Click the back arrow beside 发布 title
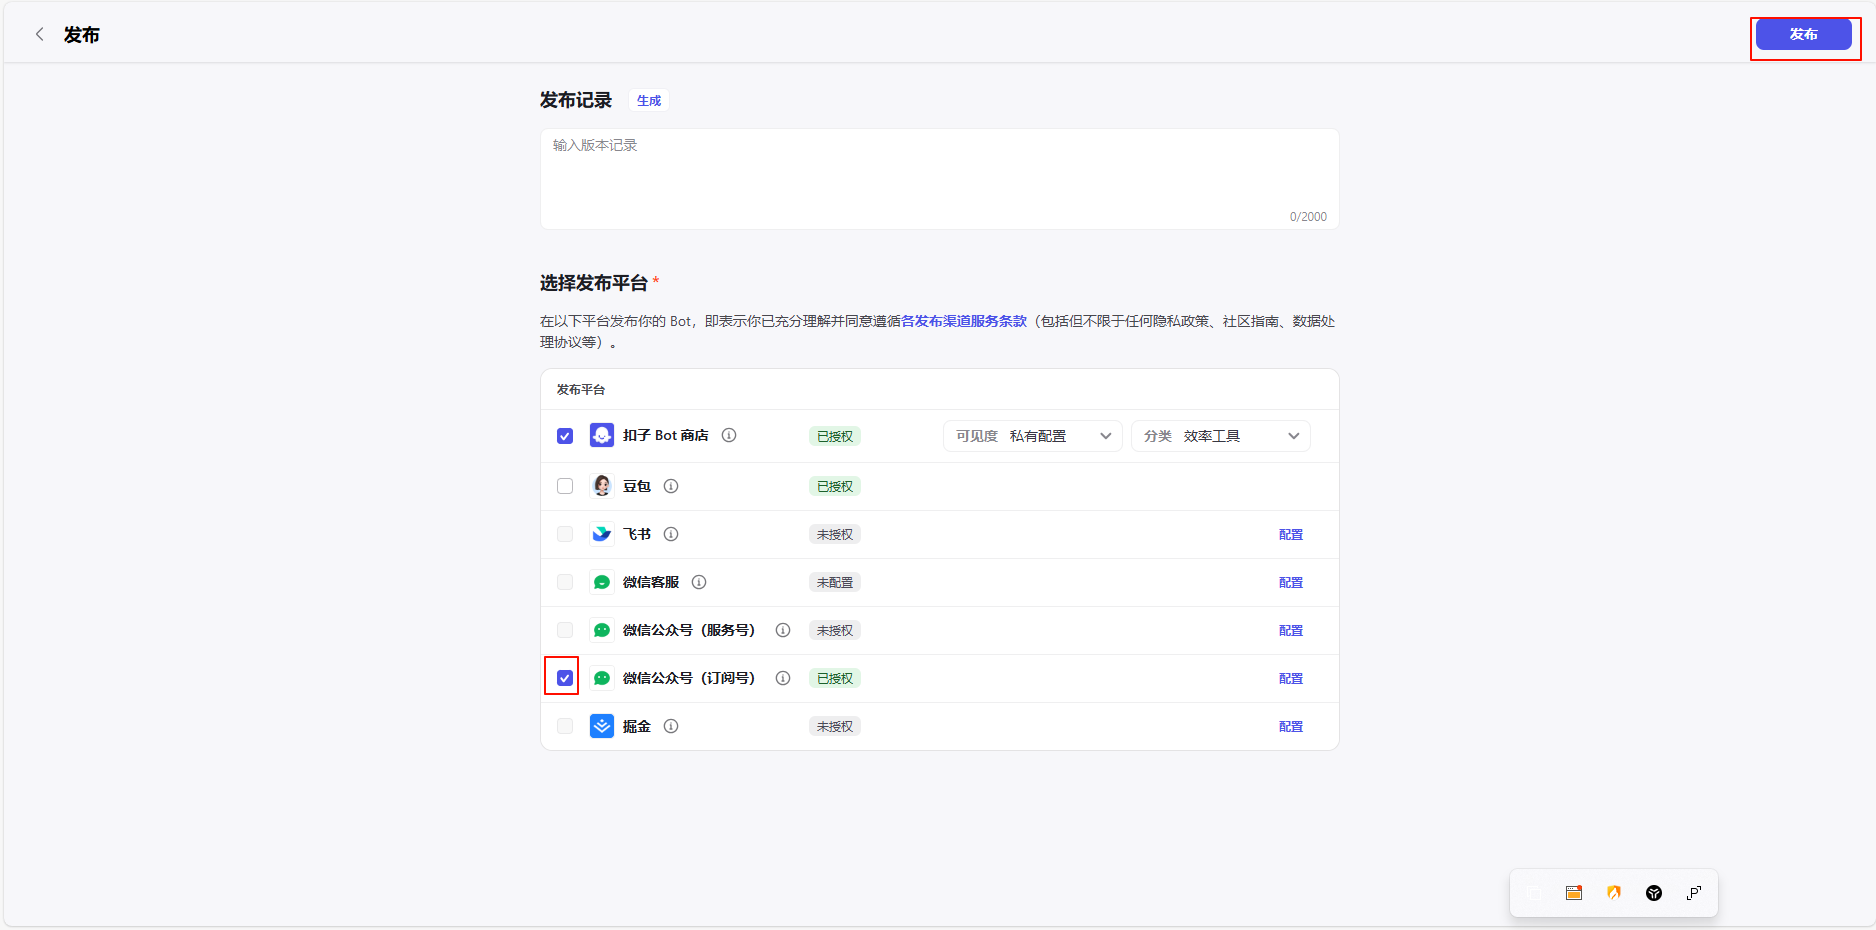Viewport: 1876px width, 930px height. [x=40, y=34]
